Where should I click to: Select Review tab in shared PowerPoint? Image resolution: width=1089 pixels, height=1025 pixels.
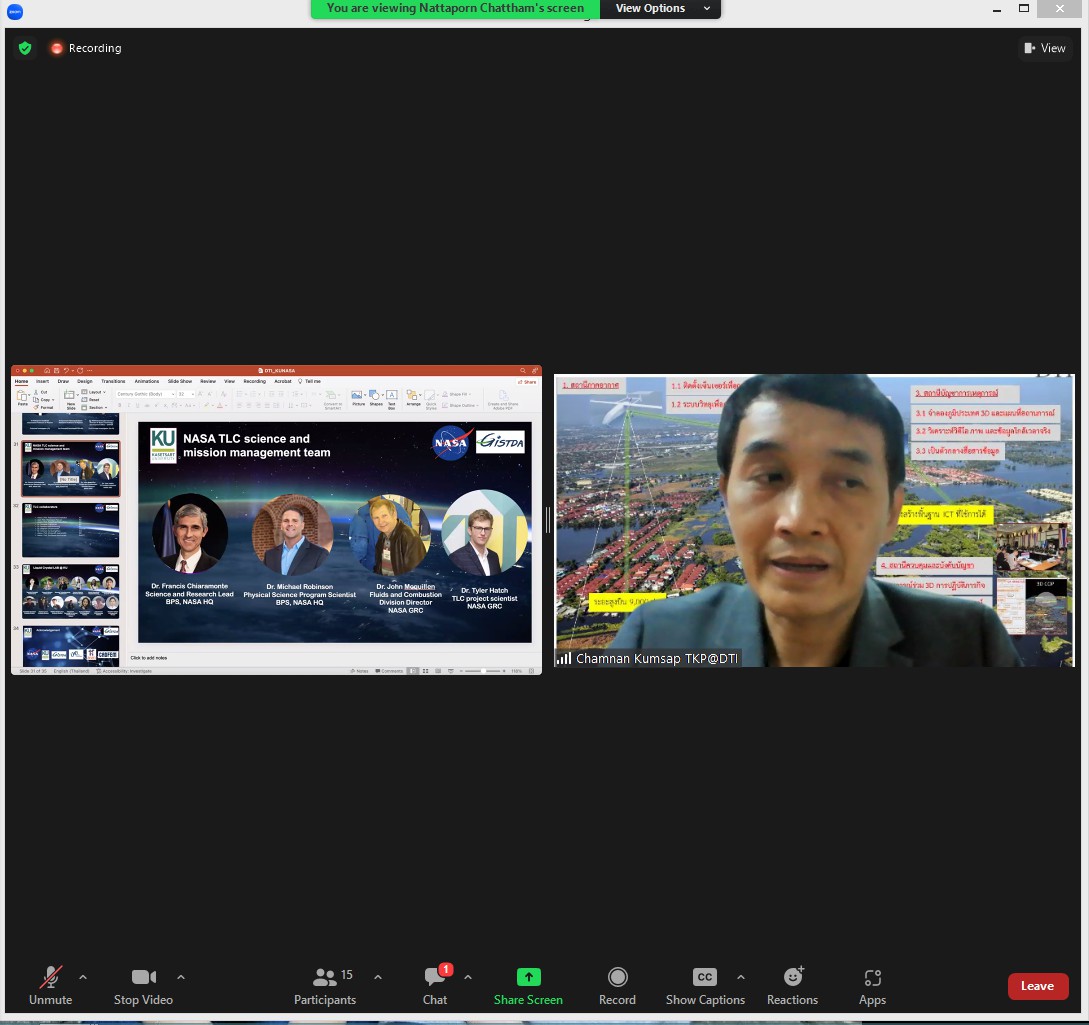coord(208,381)
